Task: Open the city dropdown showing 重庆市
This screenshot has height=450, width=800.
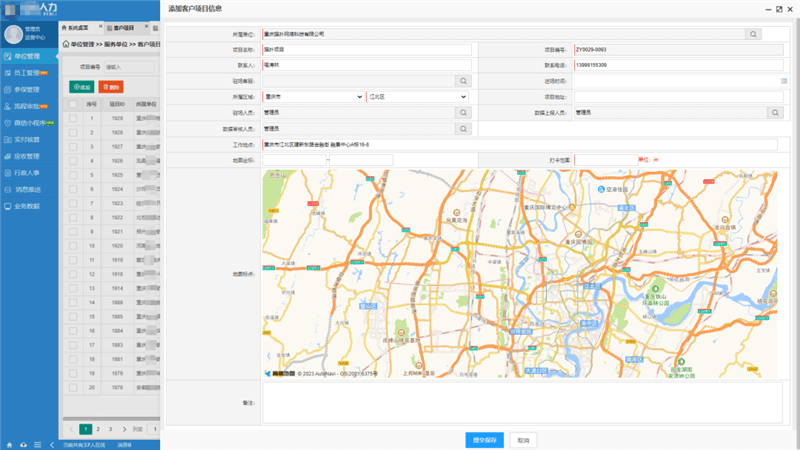Action: pyautogui.click(x=313, y=96)
